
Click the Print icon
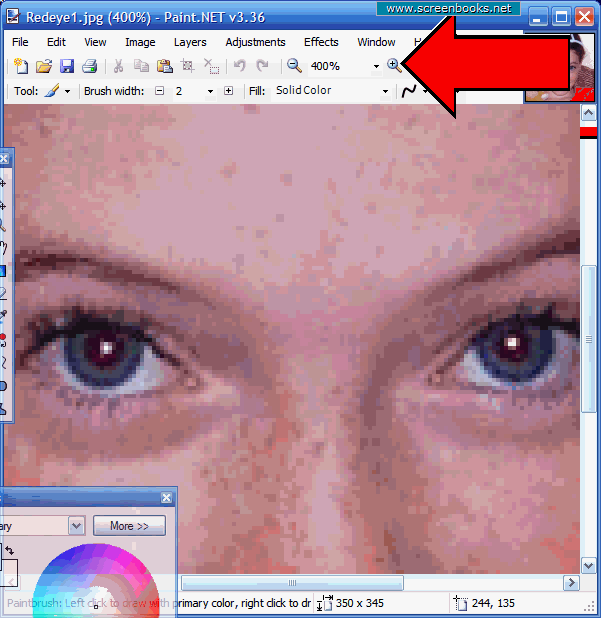tap(89, 66)
